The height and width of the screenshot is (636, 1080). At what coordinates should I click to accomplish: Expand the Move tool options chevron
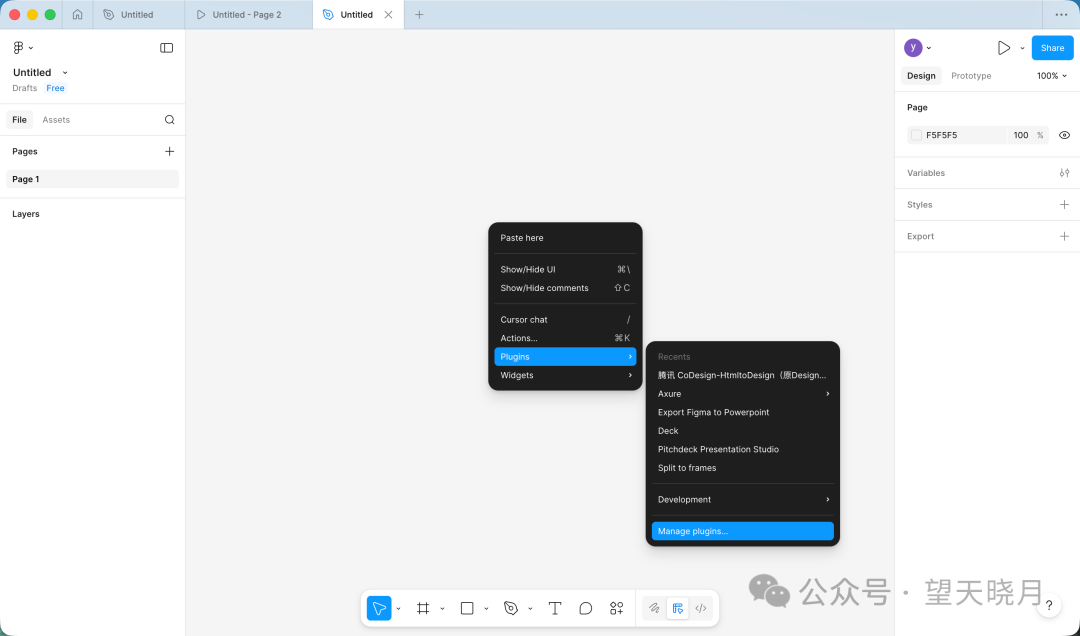pyautogui.click(x=396, y=607)
